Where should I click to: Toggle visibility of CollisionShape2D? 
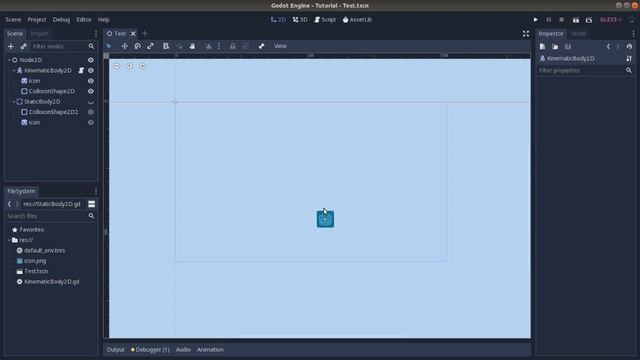pyautogui.click(x=91, y=91)
